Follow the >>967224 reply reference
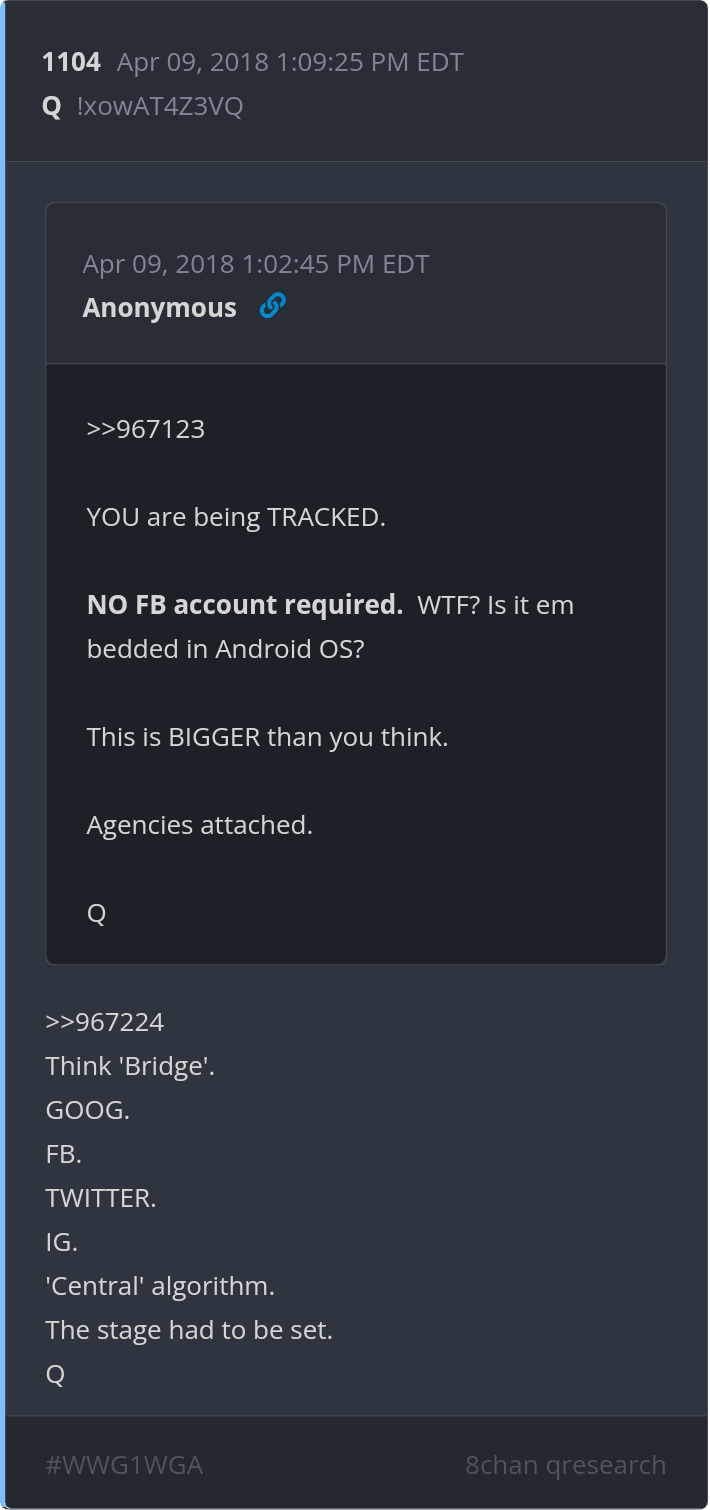This screenshot has height=1510, width=710. (x=105, y=1022)
